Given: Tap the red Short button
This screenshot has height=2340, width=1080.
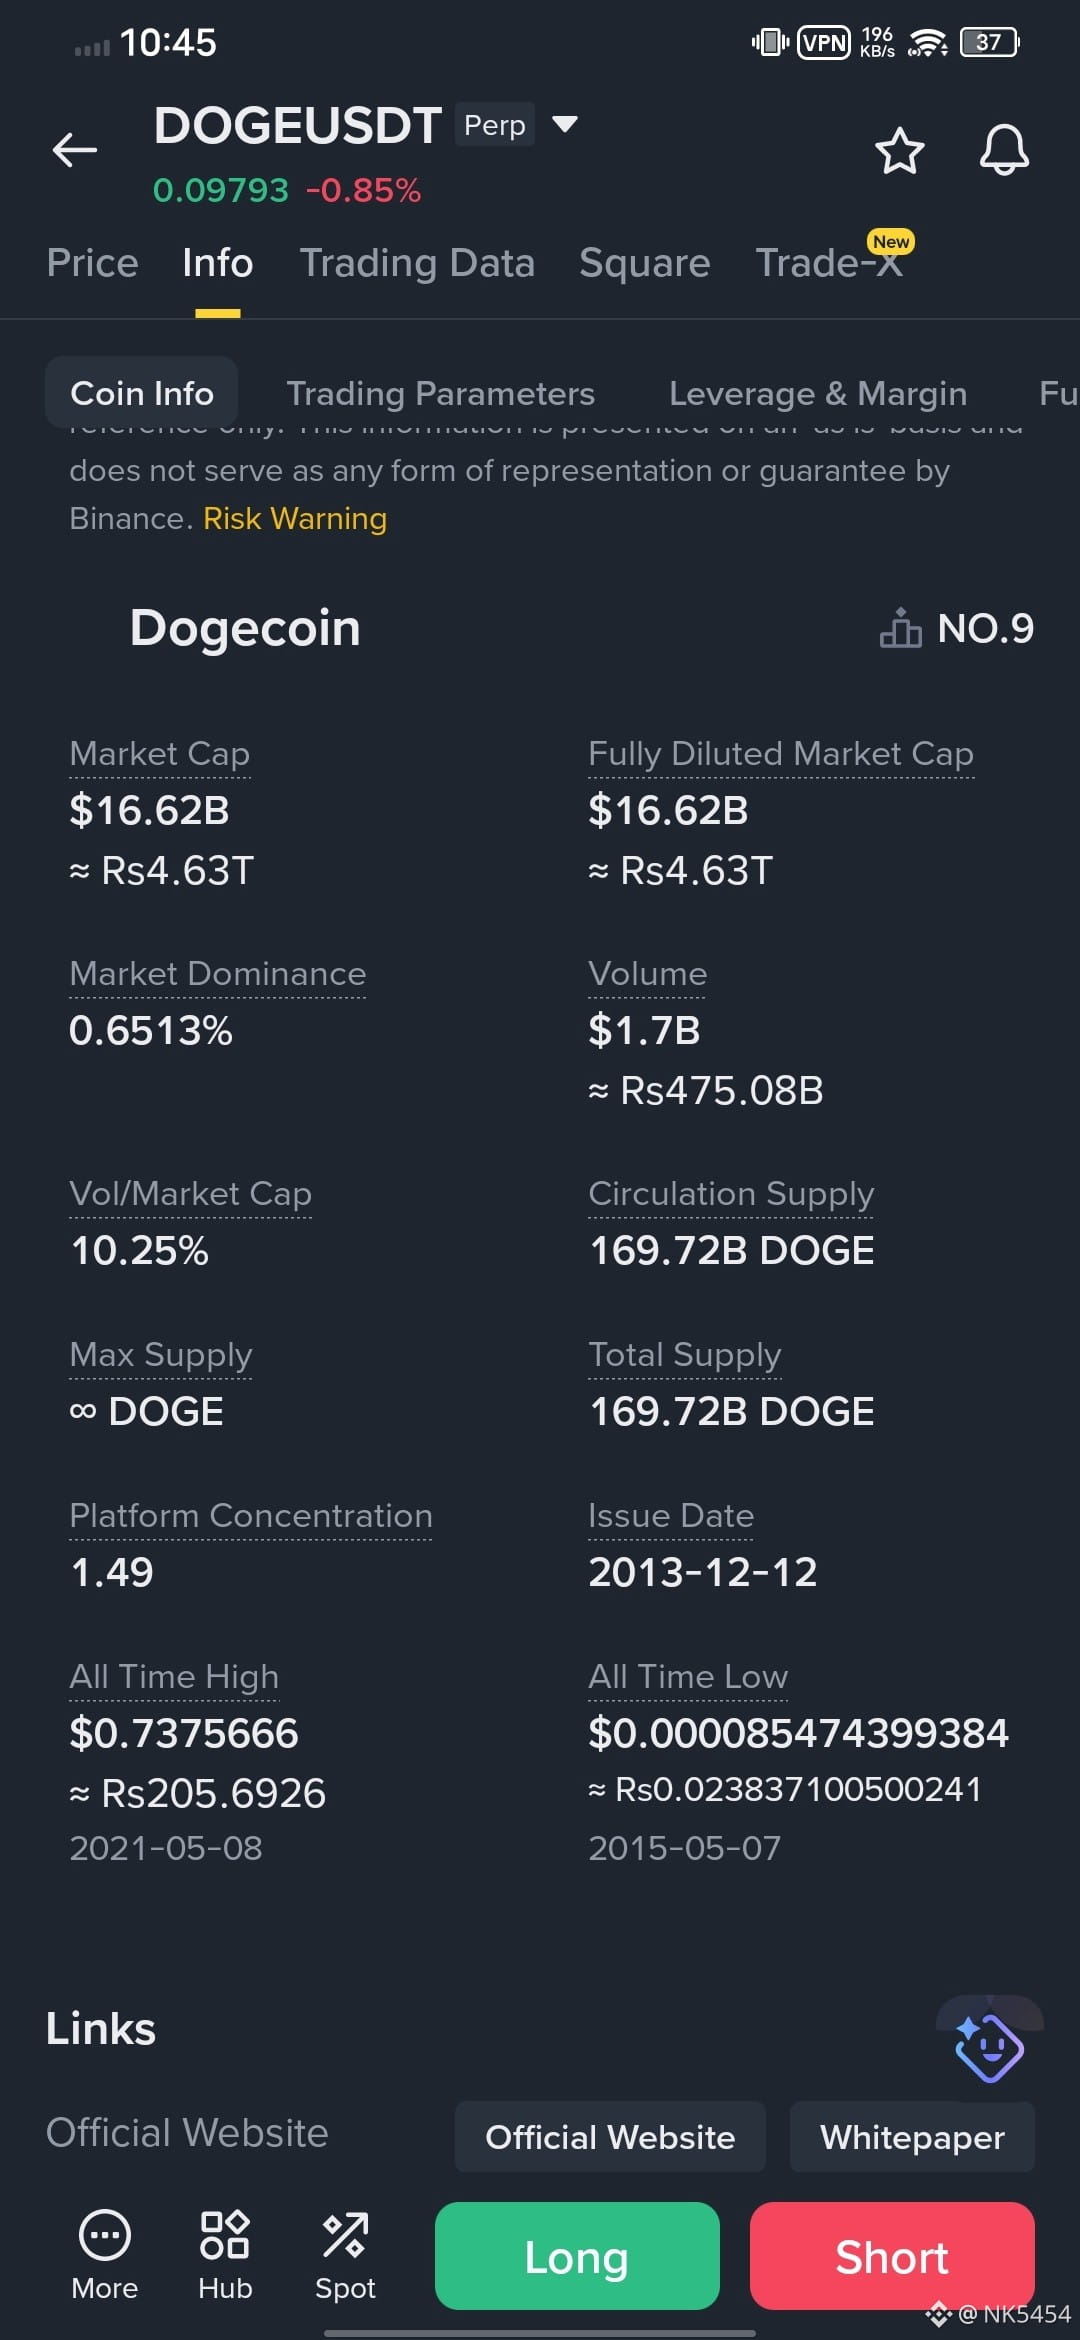Looking at the screenshot, I should [x=892, y=2256].
